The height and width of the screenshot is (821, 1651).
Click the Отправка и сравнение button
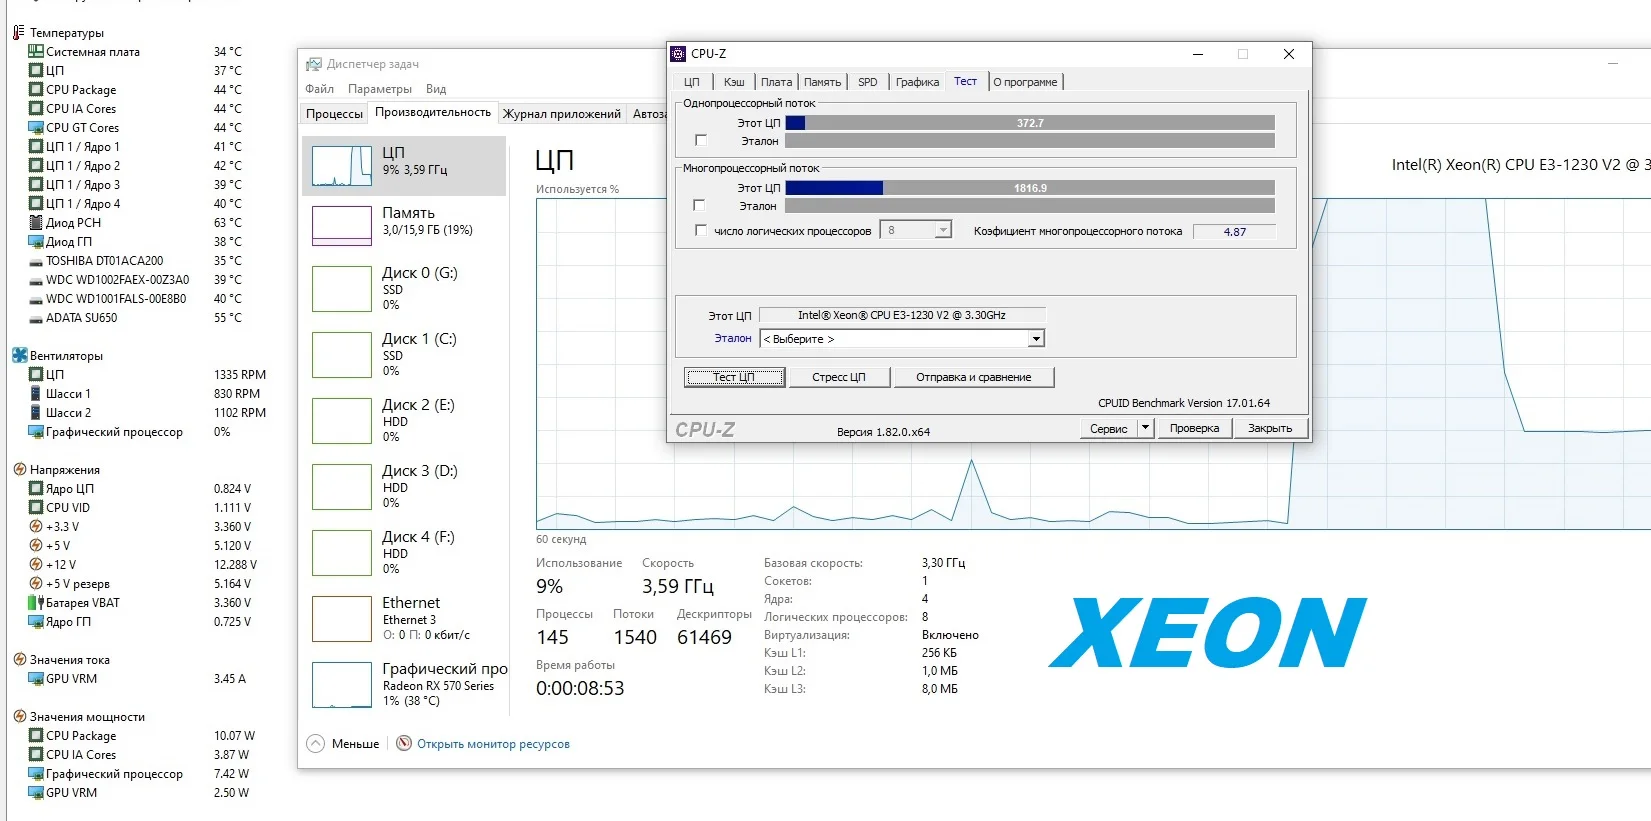click(x=973, y=377)
